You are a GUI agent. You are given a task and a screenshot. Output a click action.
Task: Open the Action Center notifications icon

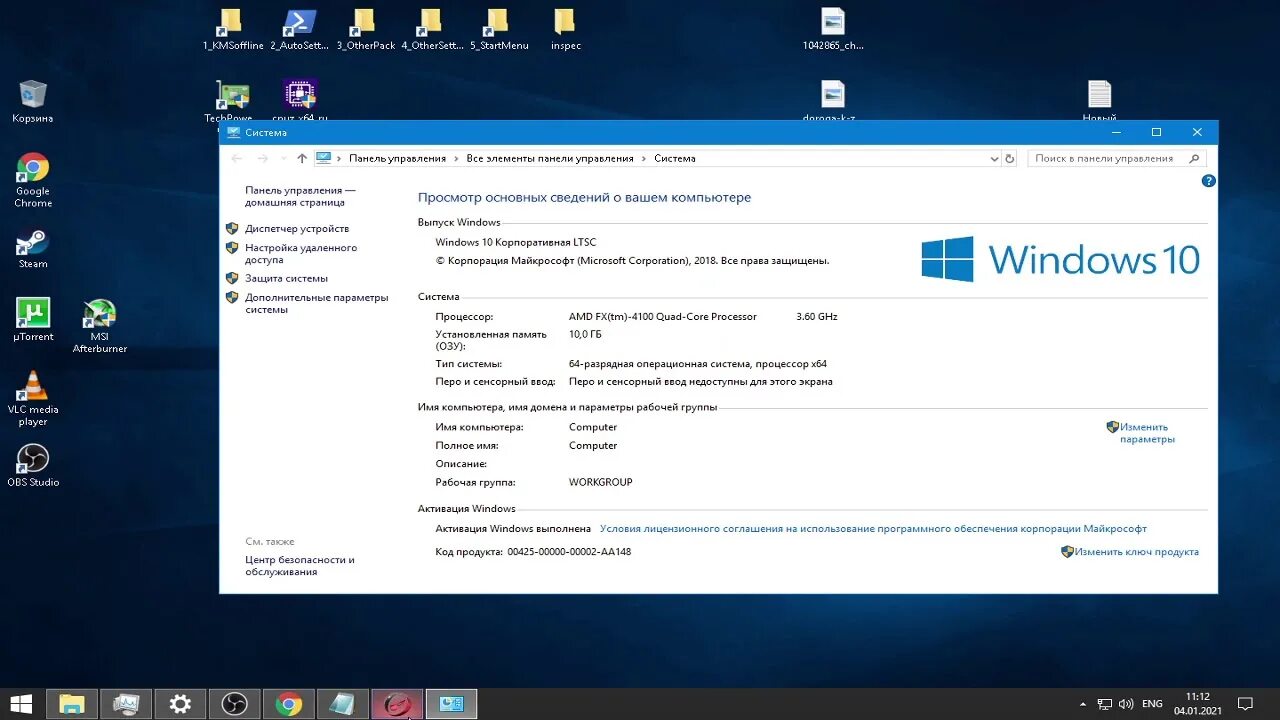click(1245, 704)
